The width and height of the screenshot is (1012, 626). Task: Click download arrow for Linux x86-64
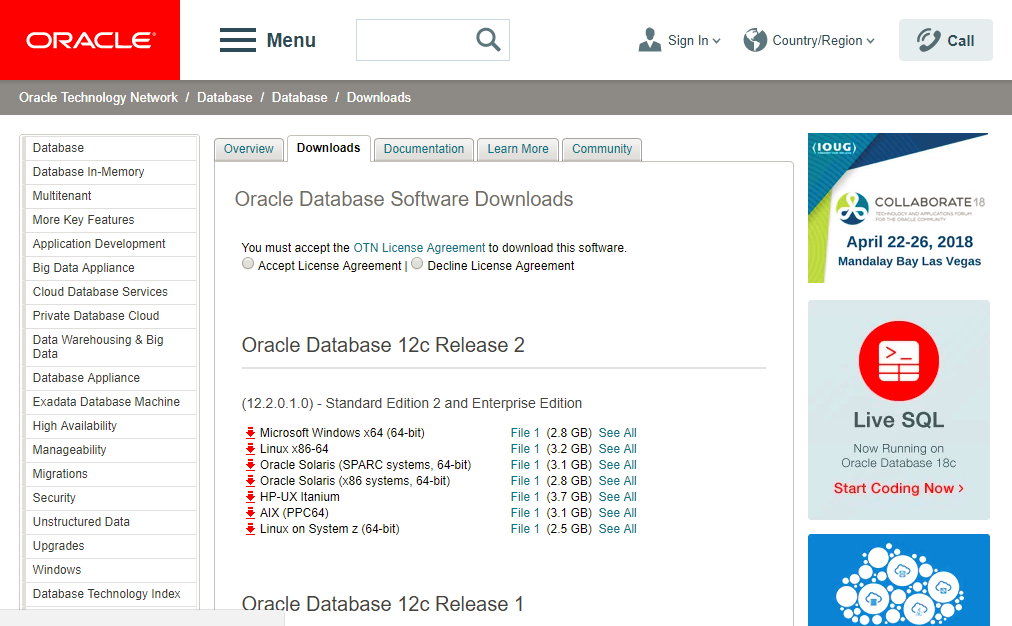[250, 449]
